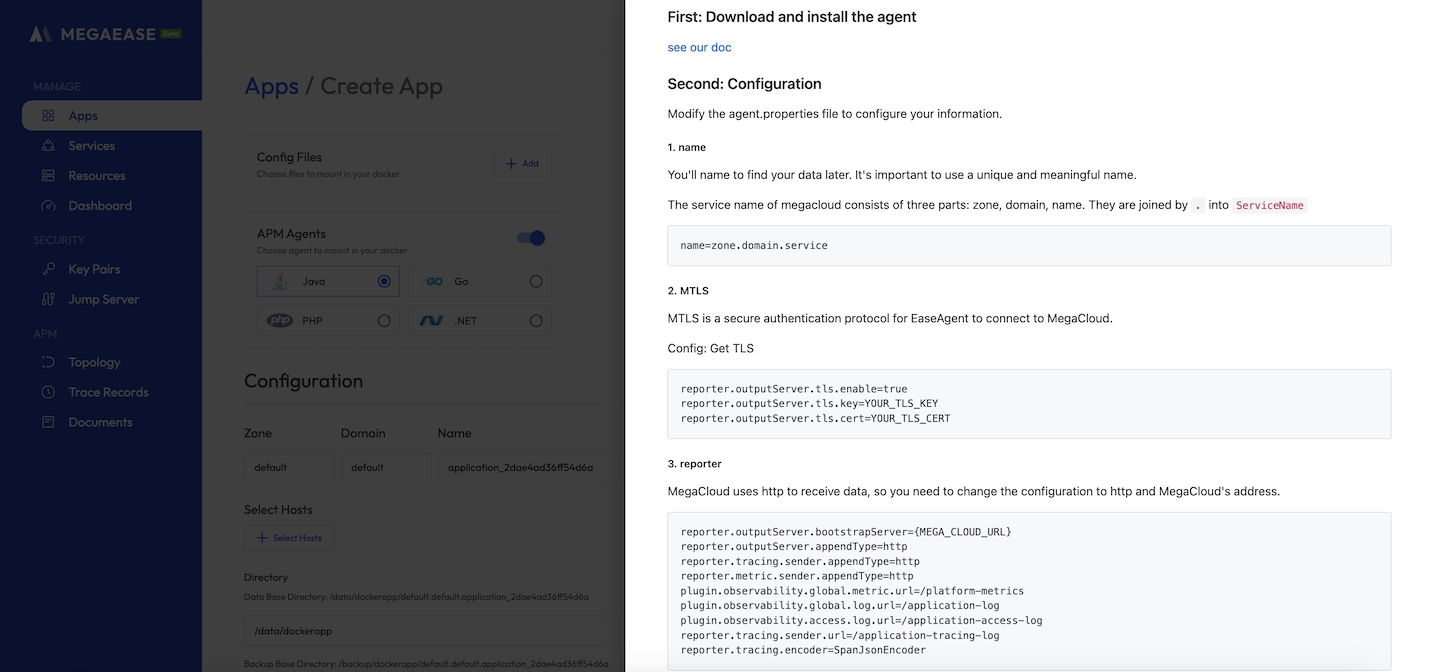The height and width of the screenshot is (672, 1431).
Task: Toggle the APM Agents switch off
Action: [531, 238]
